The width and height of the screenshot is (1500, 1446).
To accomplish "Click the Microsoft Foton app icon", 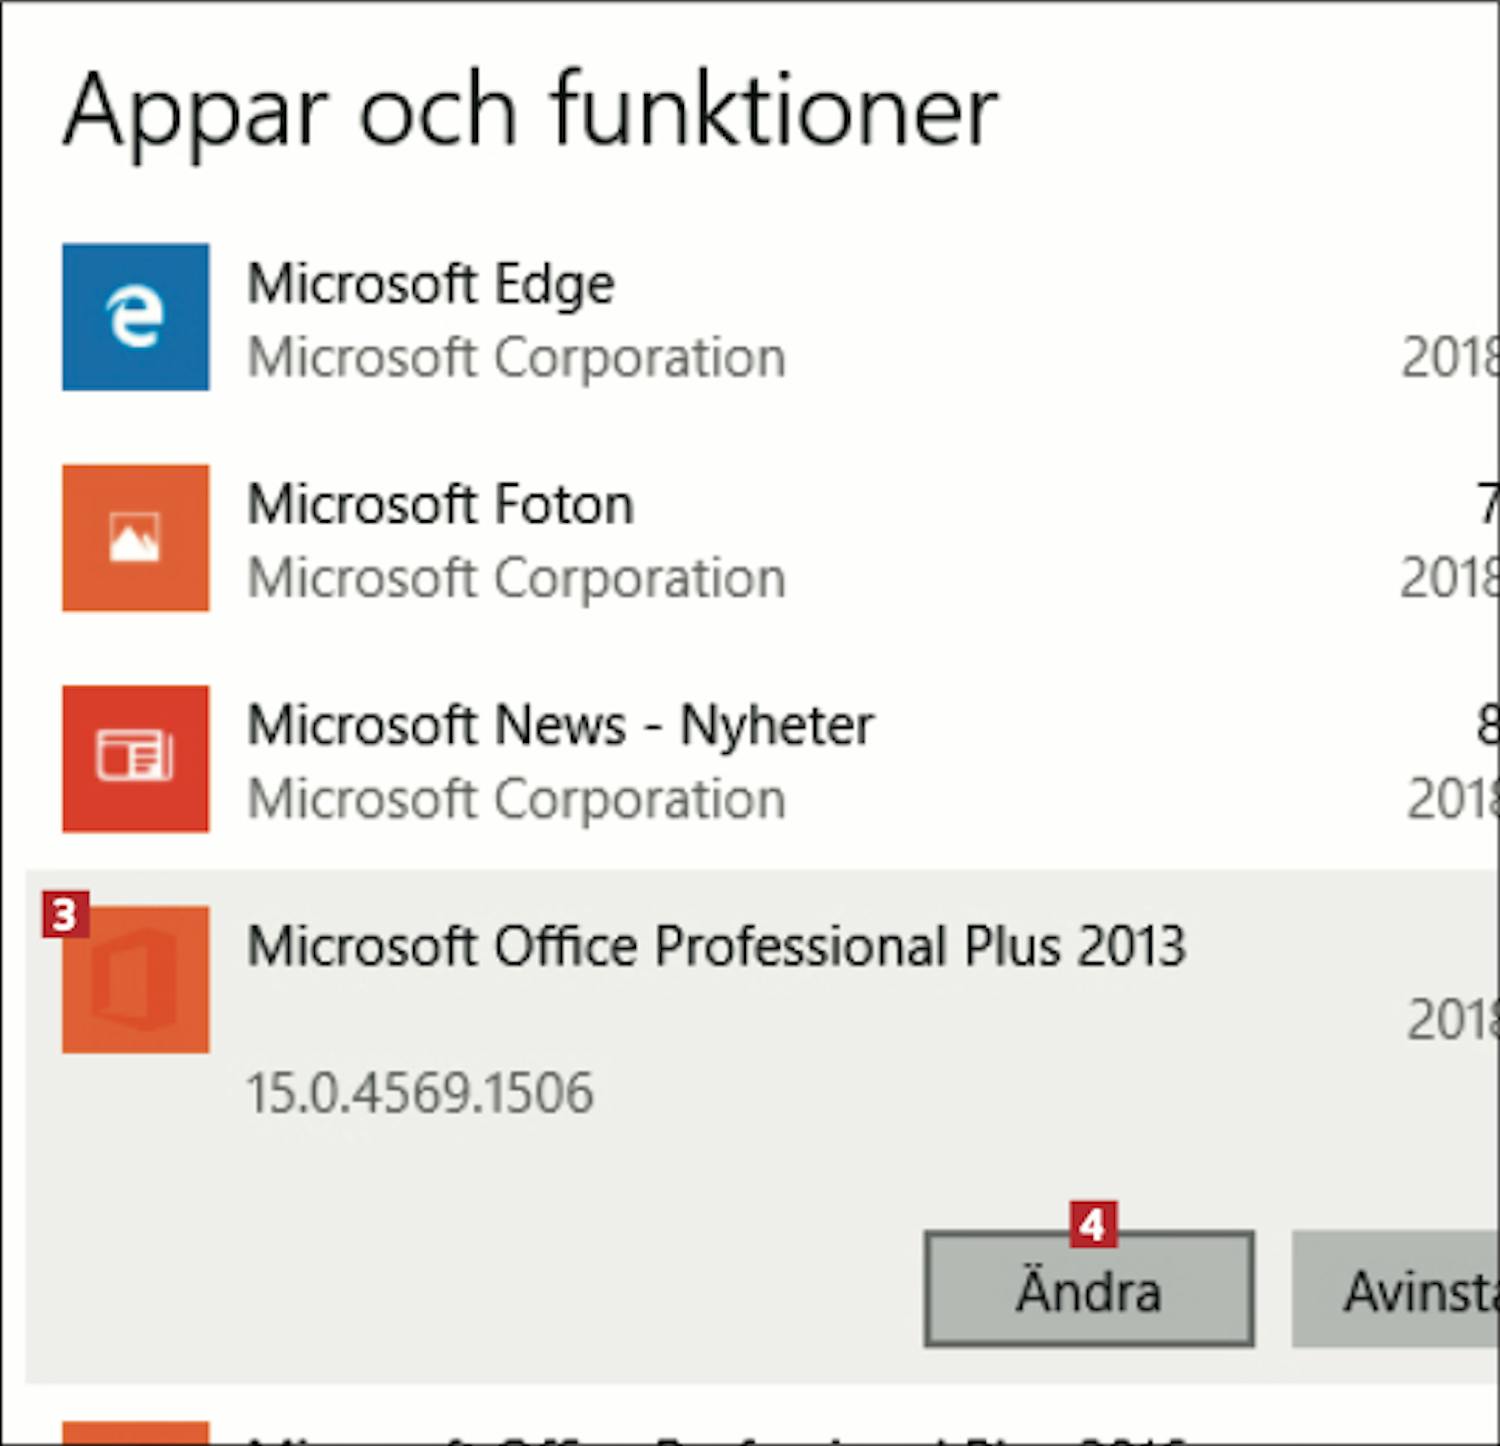I will coord(136,538).
